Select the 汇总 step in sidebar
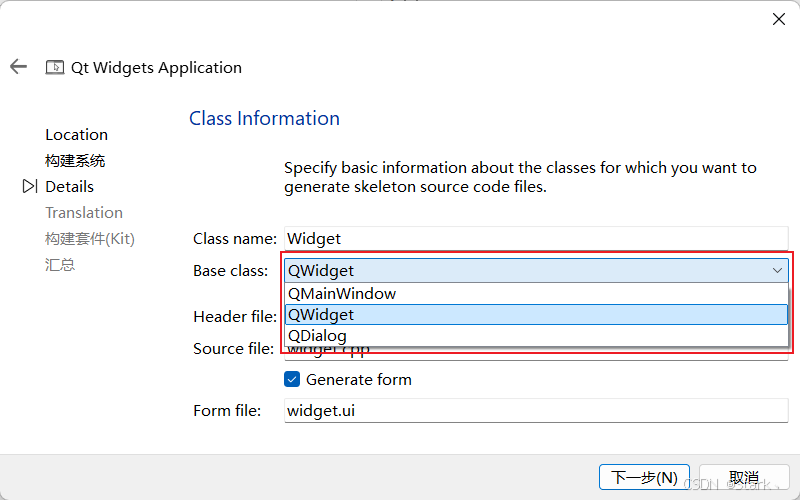The image size is (800, 500). coord(60,265)
